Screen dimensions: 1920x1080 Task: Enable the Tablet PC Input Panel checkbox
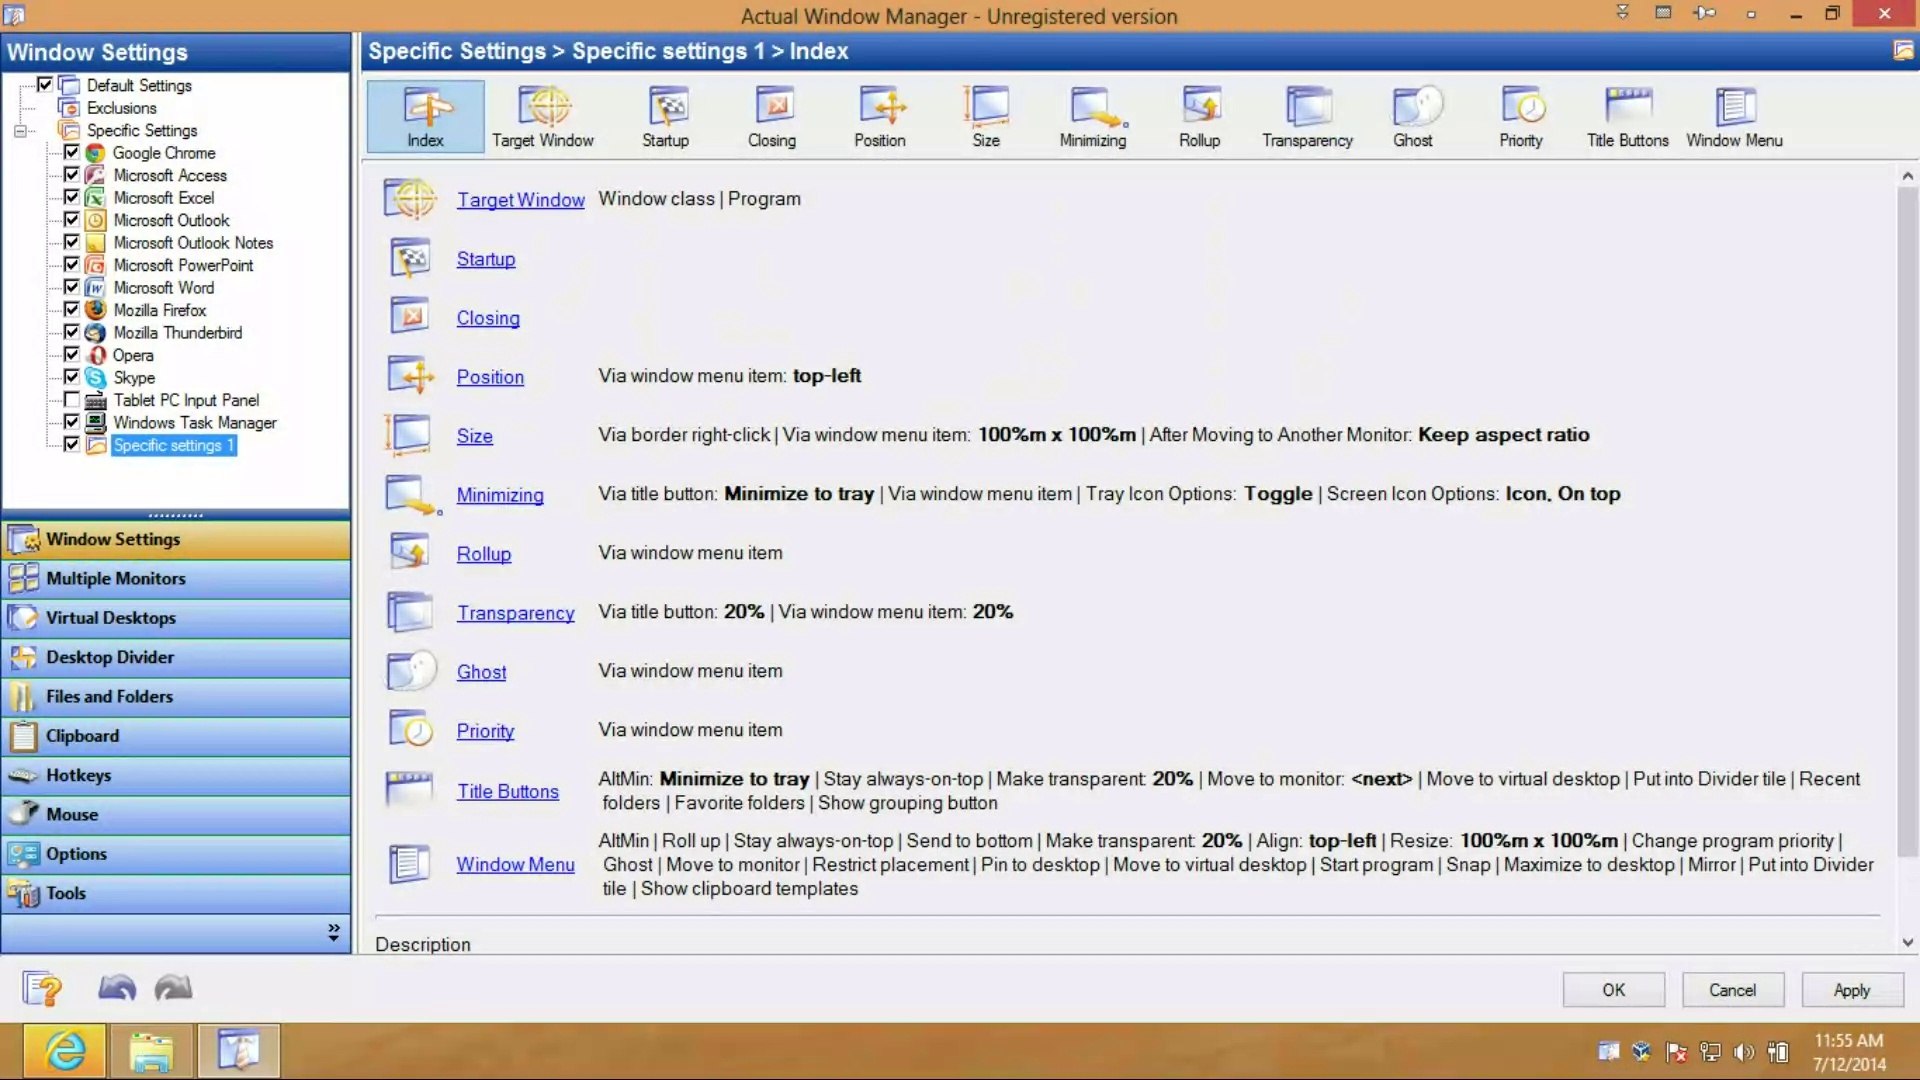(x=71, y=400)
